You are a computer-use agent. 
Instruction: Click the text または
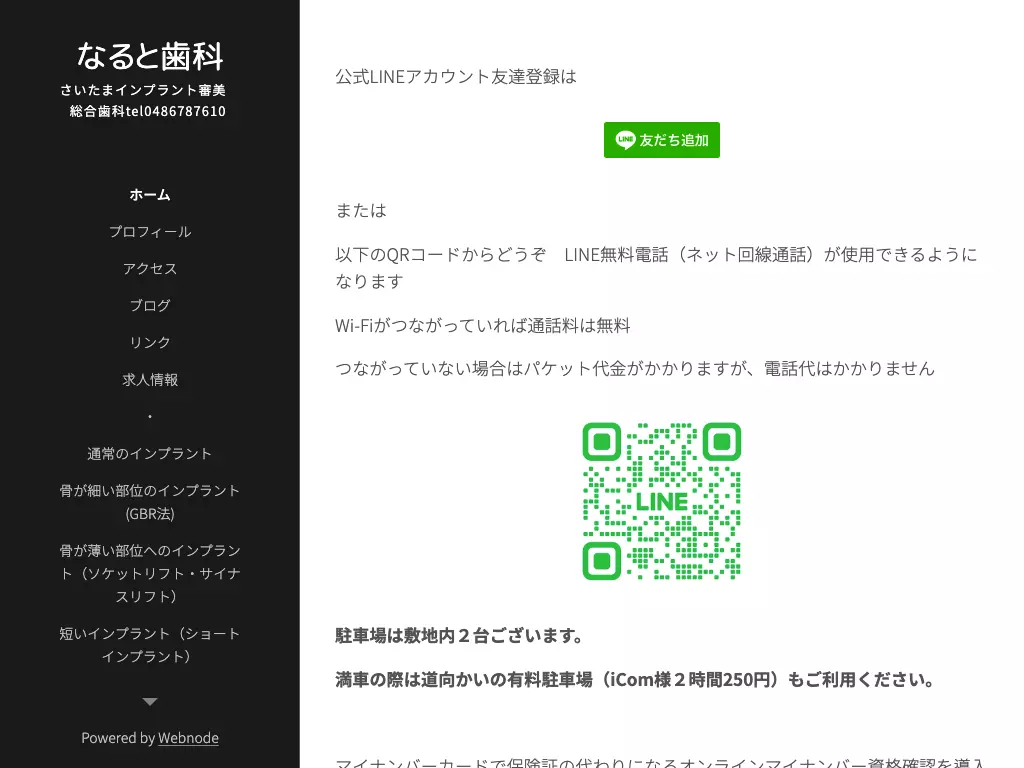(x=360, y=210)
